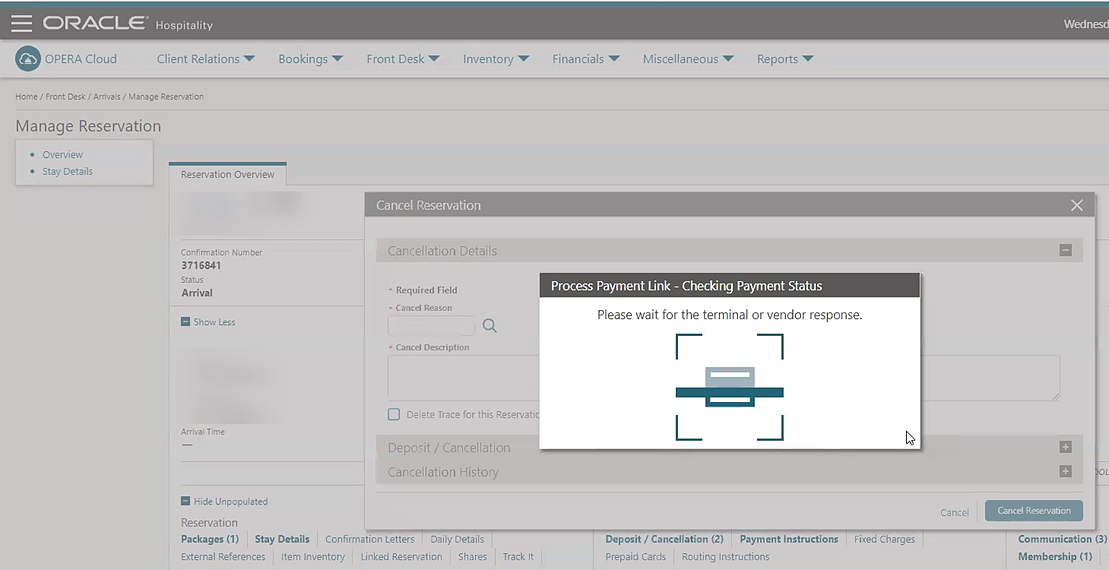This screenshot has width=1109, height=570.
Task: Open the Linked Reservation link
Action: [x=401, y=557]
